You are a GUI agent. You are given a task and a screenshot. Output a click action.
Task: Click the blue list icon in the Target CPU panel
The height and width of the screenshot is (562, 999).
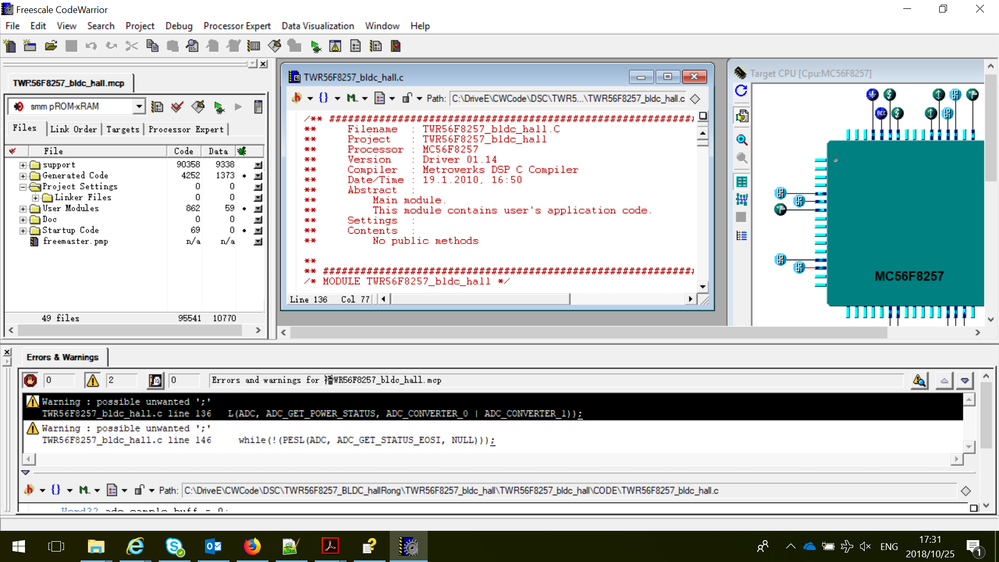742,236
